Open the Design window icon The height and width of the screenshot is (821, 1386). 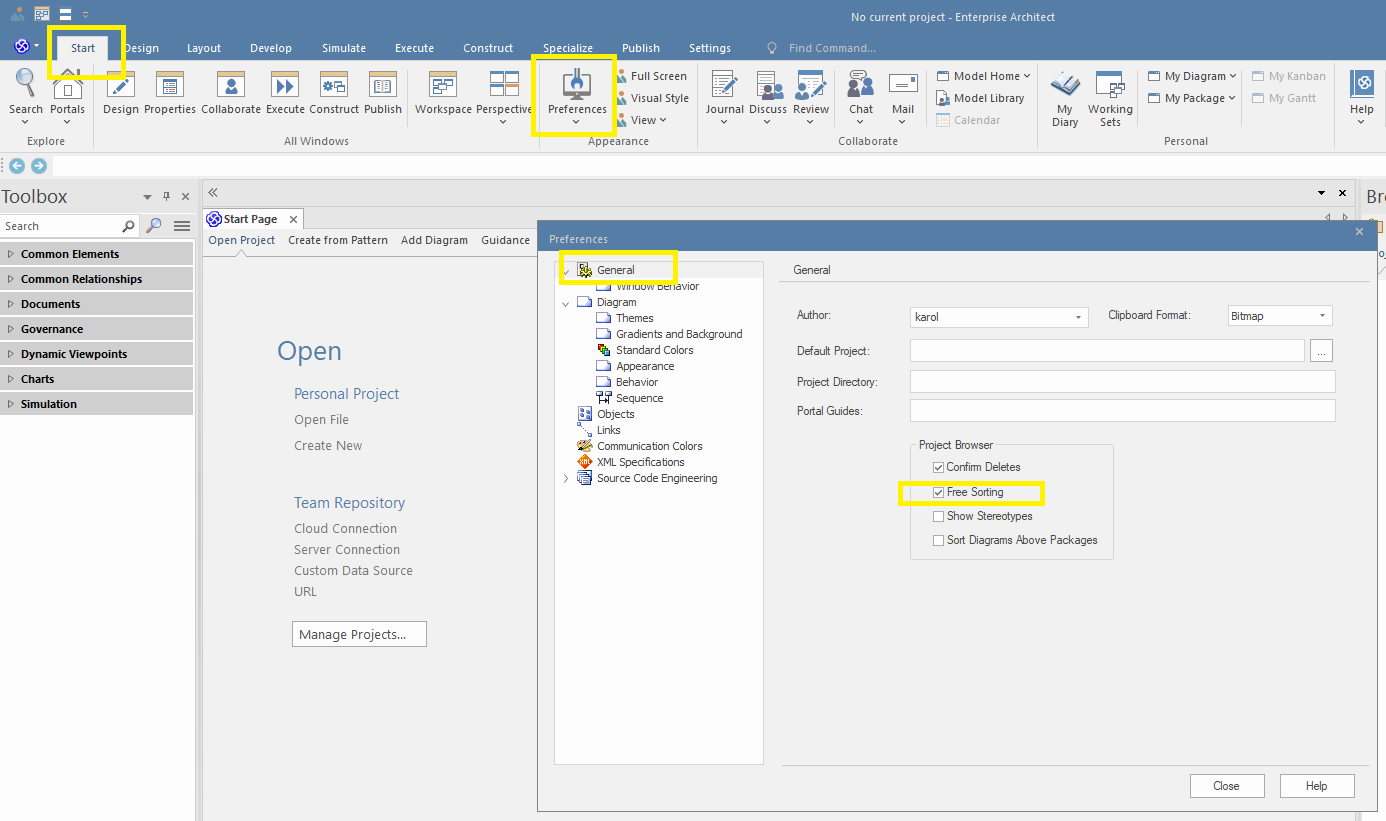[x=121, y=94]
